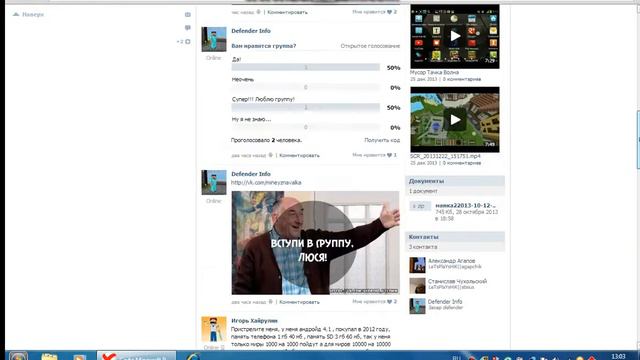Open Станислав Чукольский contact name
The image size is (640, 360).
click(457, 282)
